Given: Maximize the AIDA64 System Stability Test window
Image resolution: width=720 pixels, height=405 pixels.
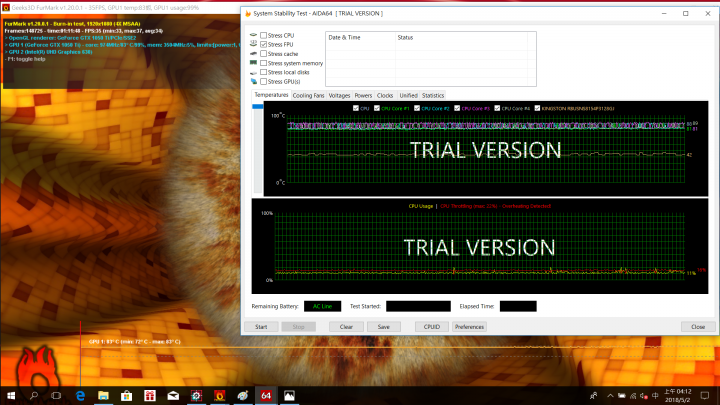Looking at the screenshot, I should (x=686, y=13).
